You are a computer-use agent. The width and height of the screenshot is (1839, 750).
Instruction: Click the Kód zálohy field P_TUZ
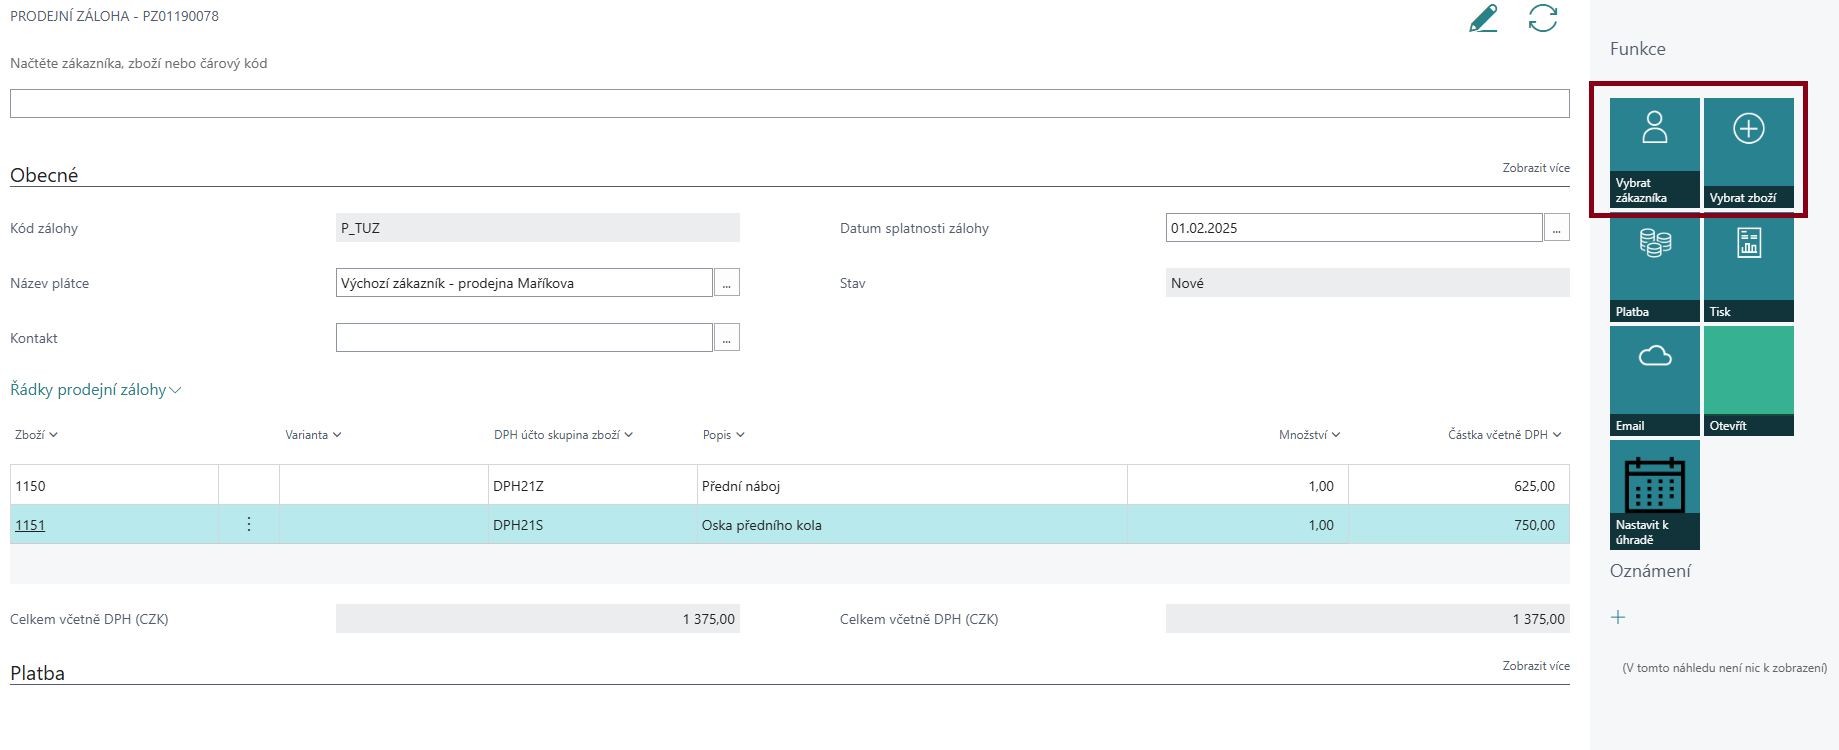(538, 228)
